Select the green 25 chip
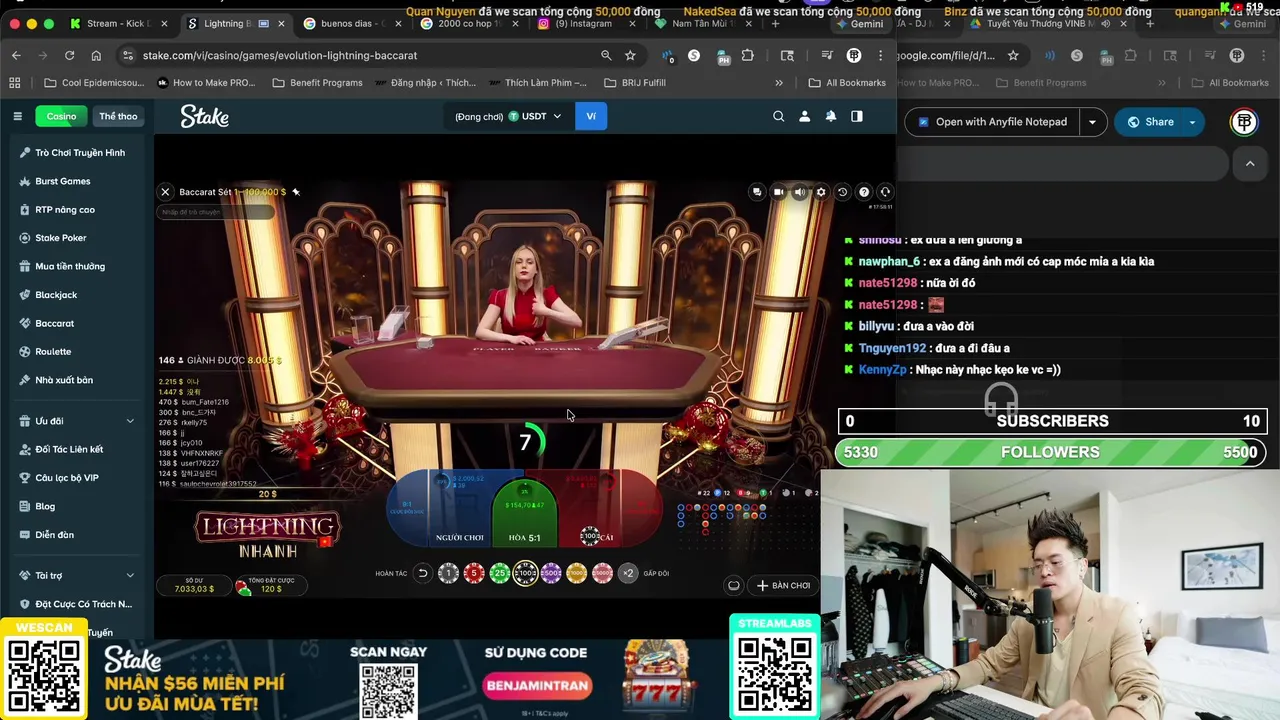The width and height of the screenshot is (1280, 720). click(500, 573)
